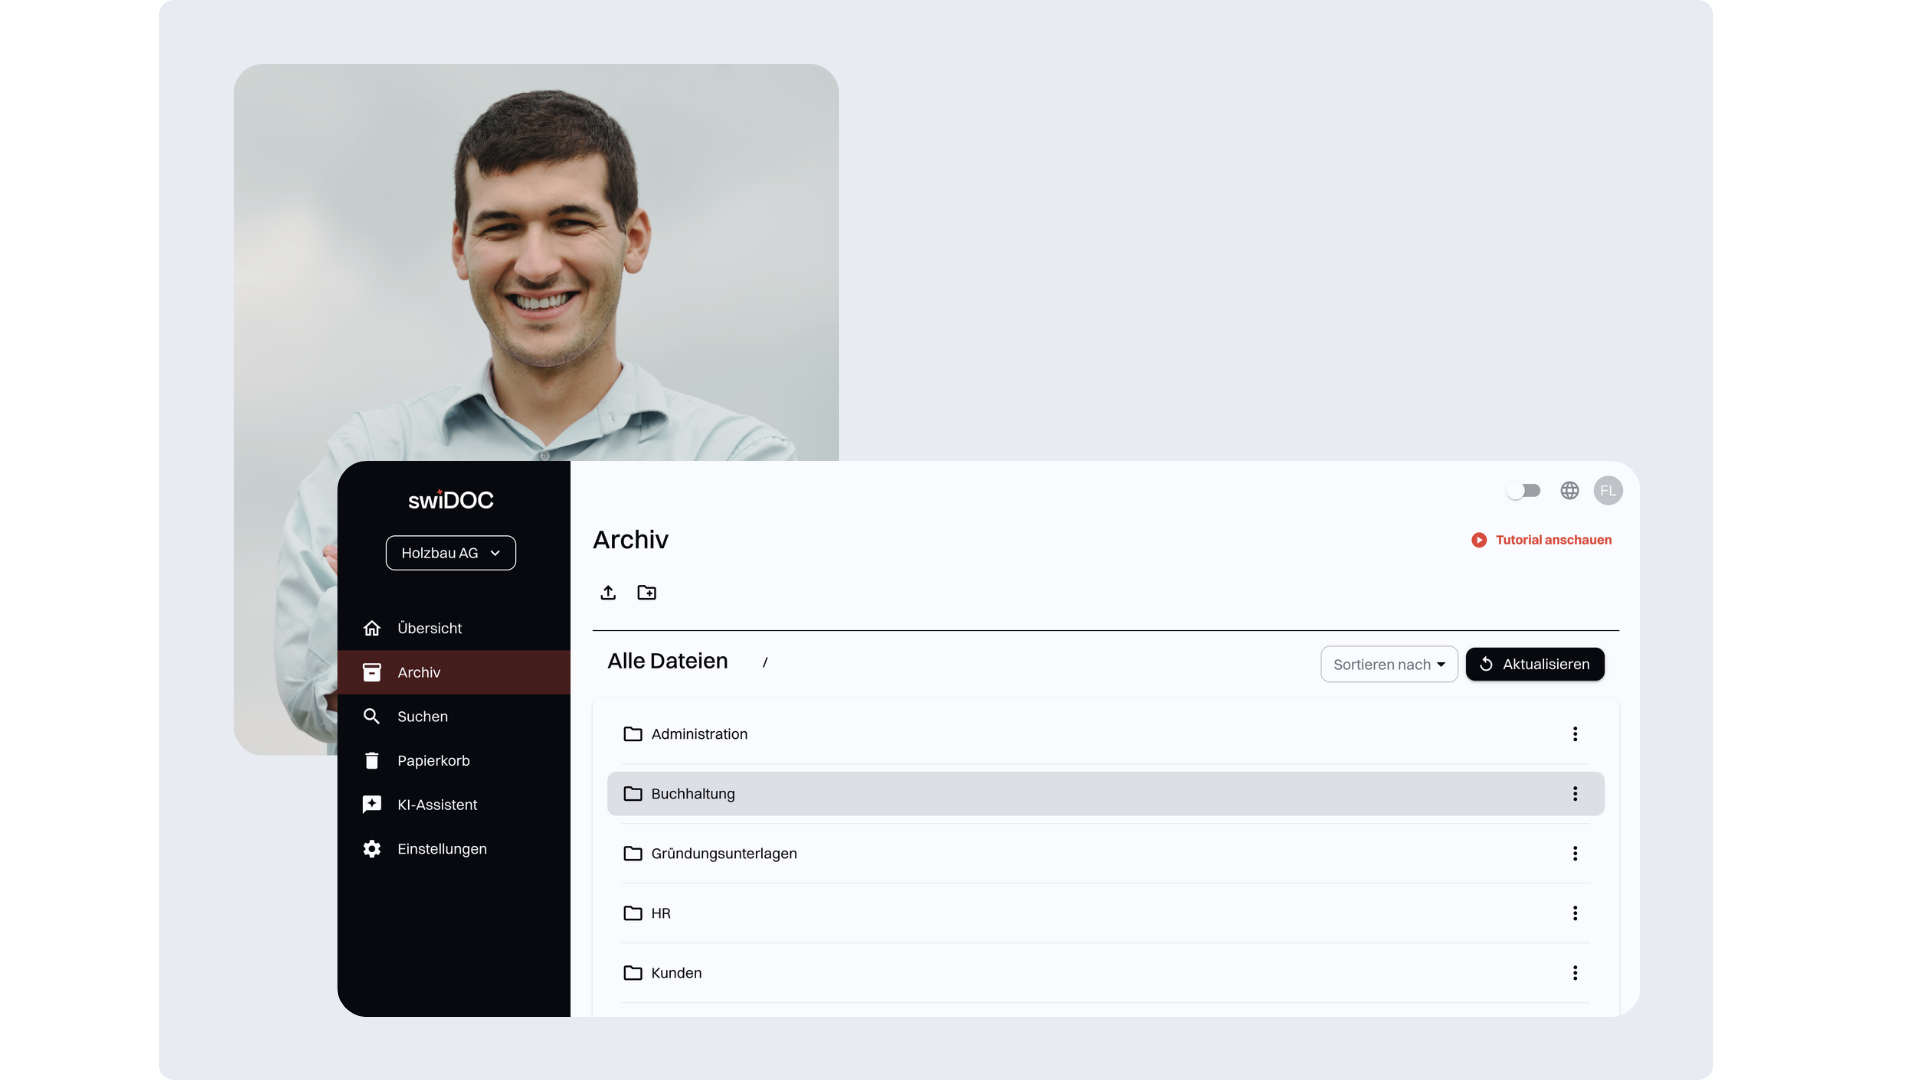Click the Aktualisieren button
The width and height of the screenshot is (1920, 1080).
[x=1535, y=665]
